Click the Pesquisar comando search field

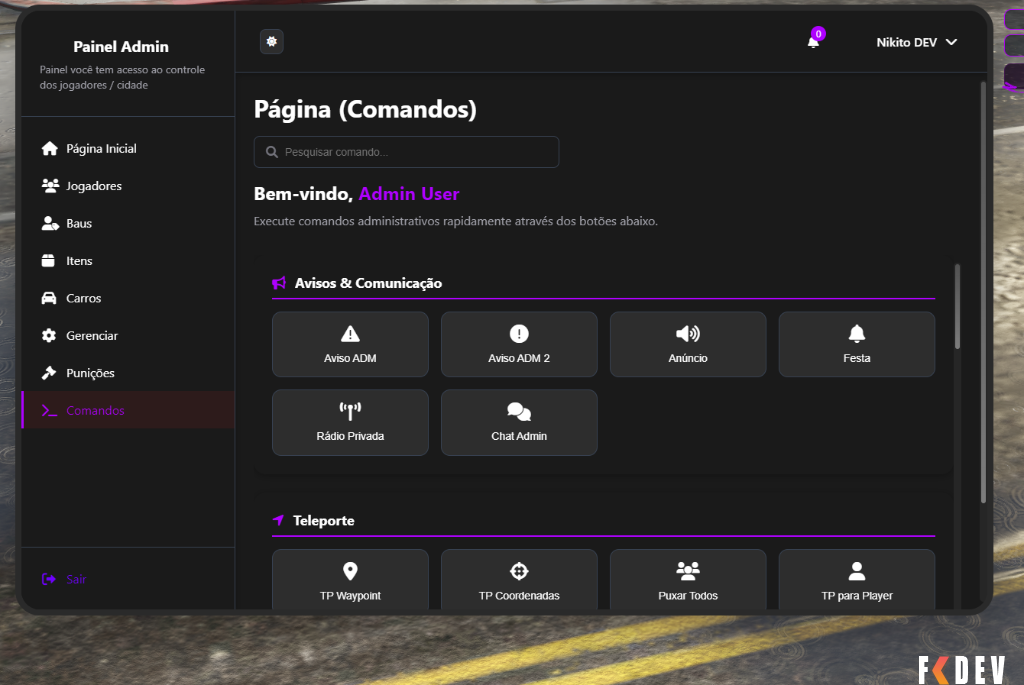point(405,151)
